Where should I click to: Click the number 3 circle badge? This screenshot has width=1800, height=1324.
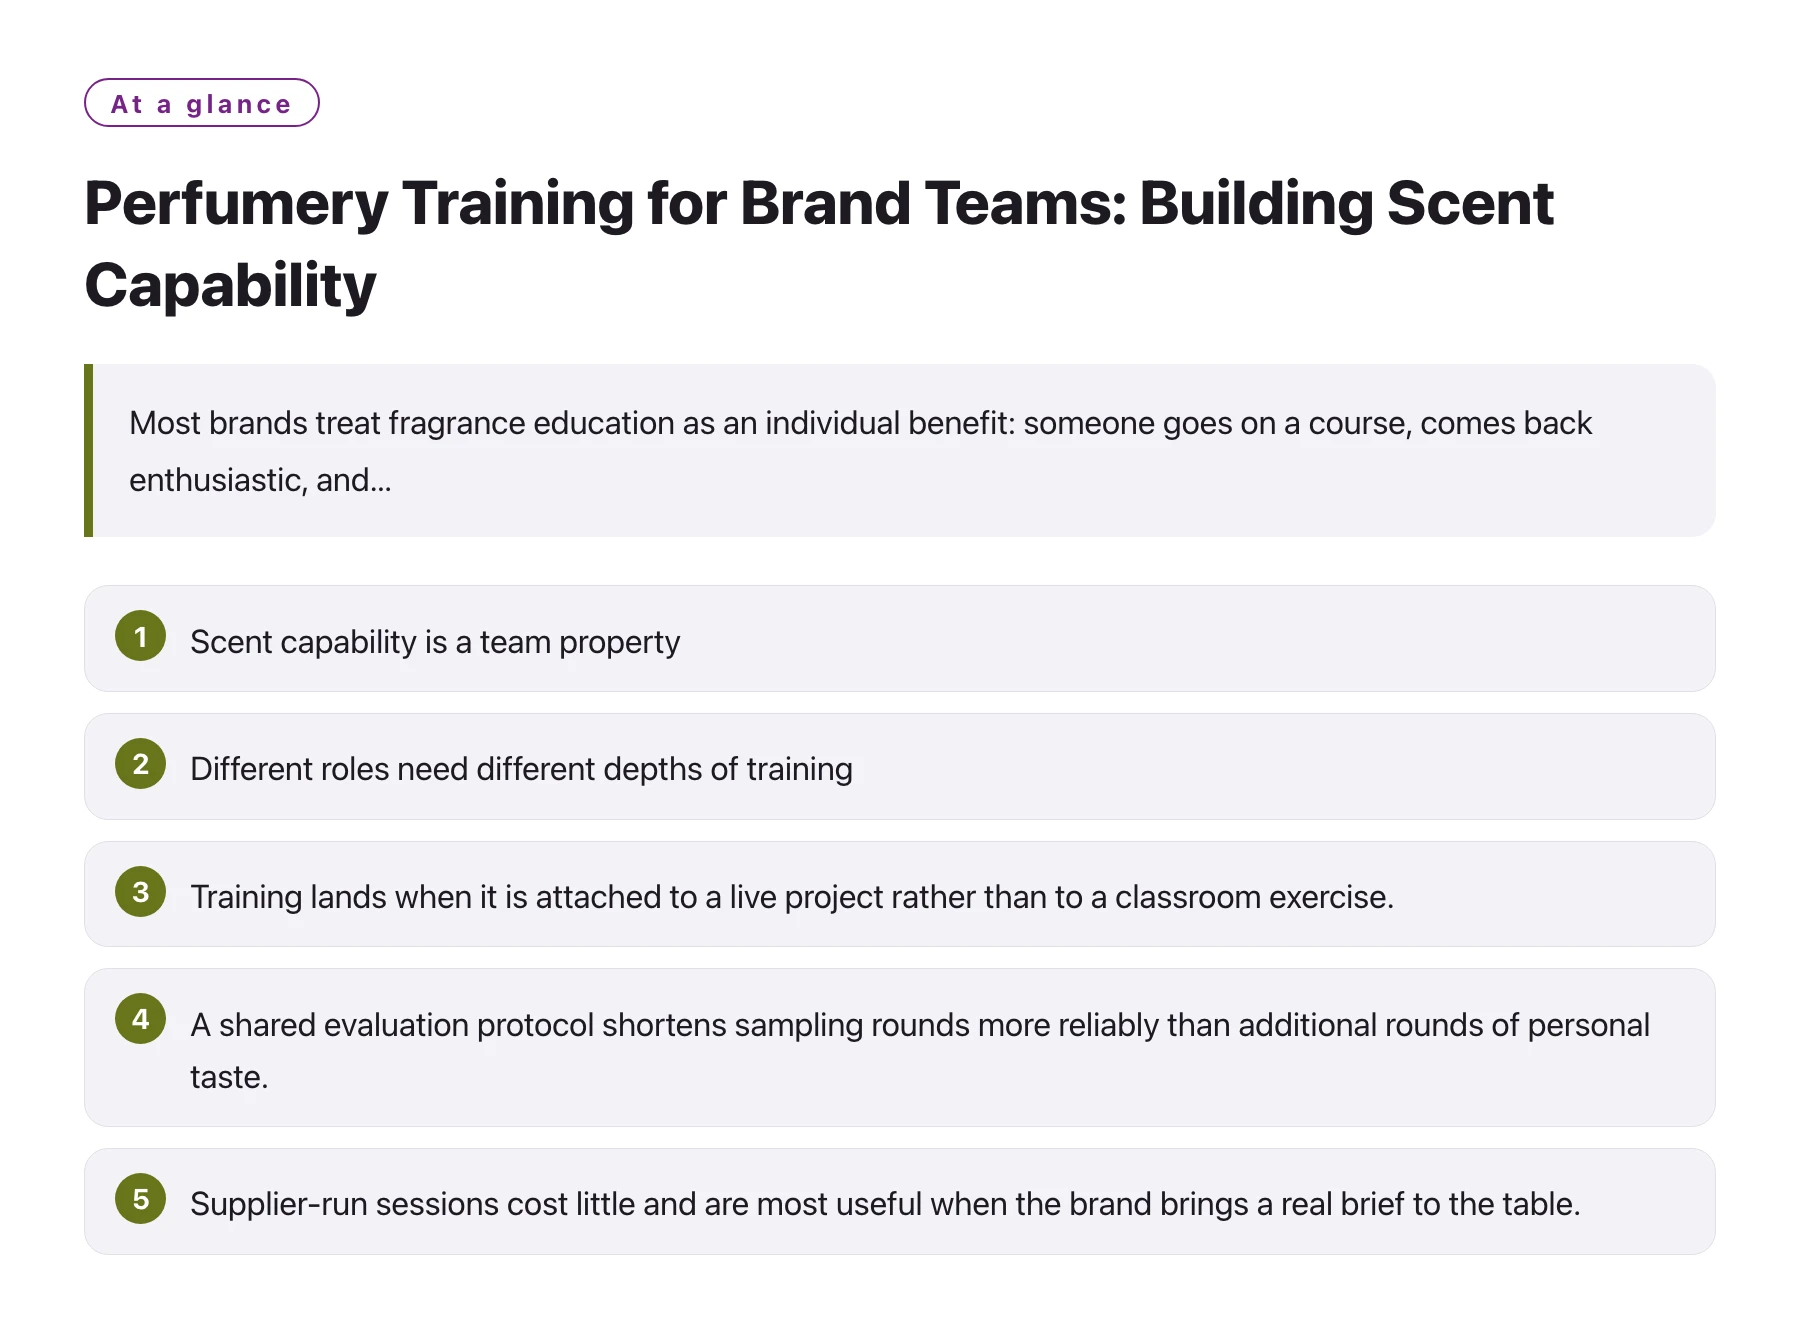coord(140,892)
